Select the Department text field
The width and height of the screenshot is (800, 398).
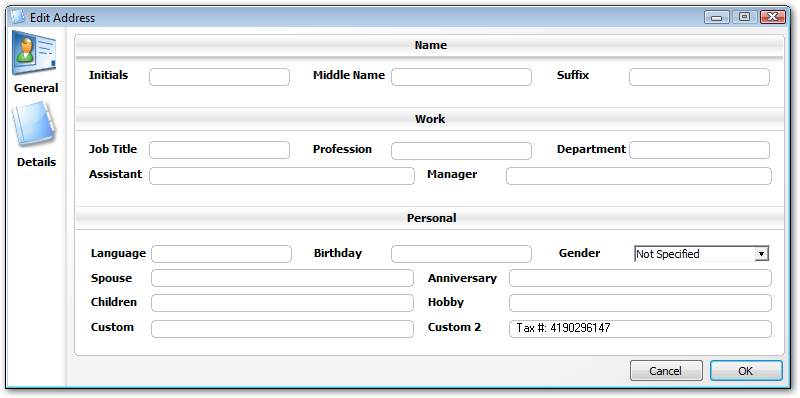tap(699, 150)
